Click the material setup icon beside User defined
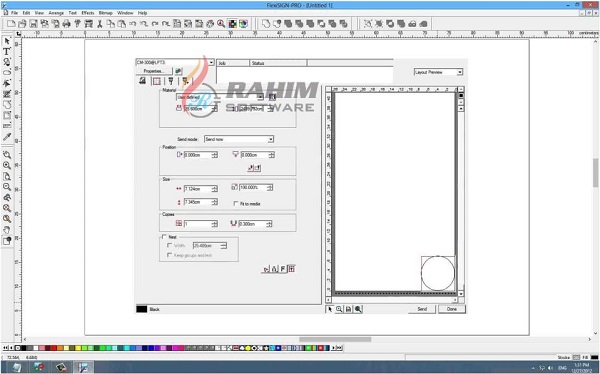 (x=272, y=97)
